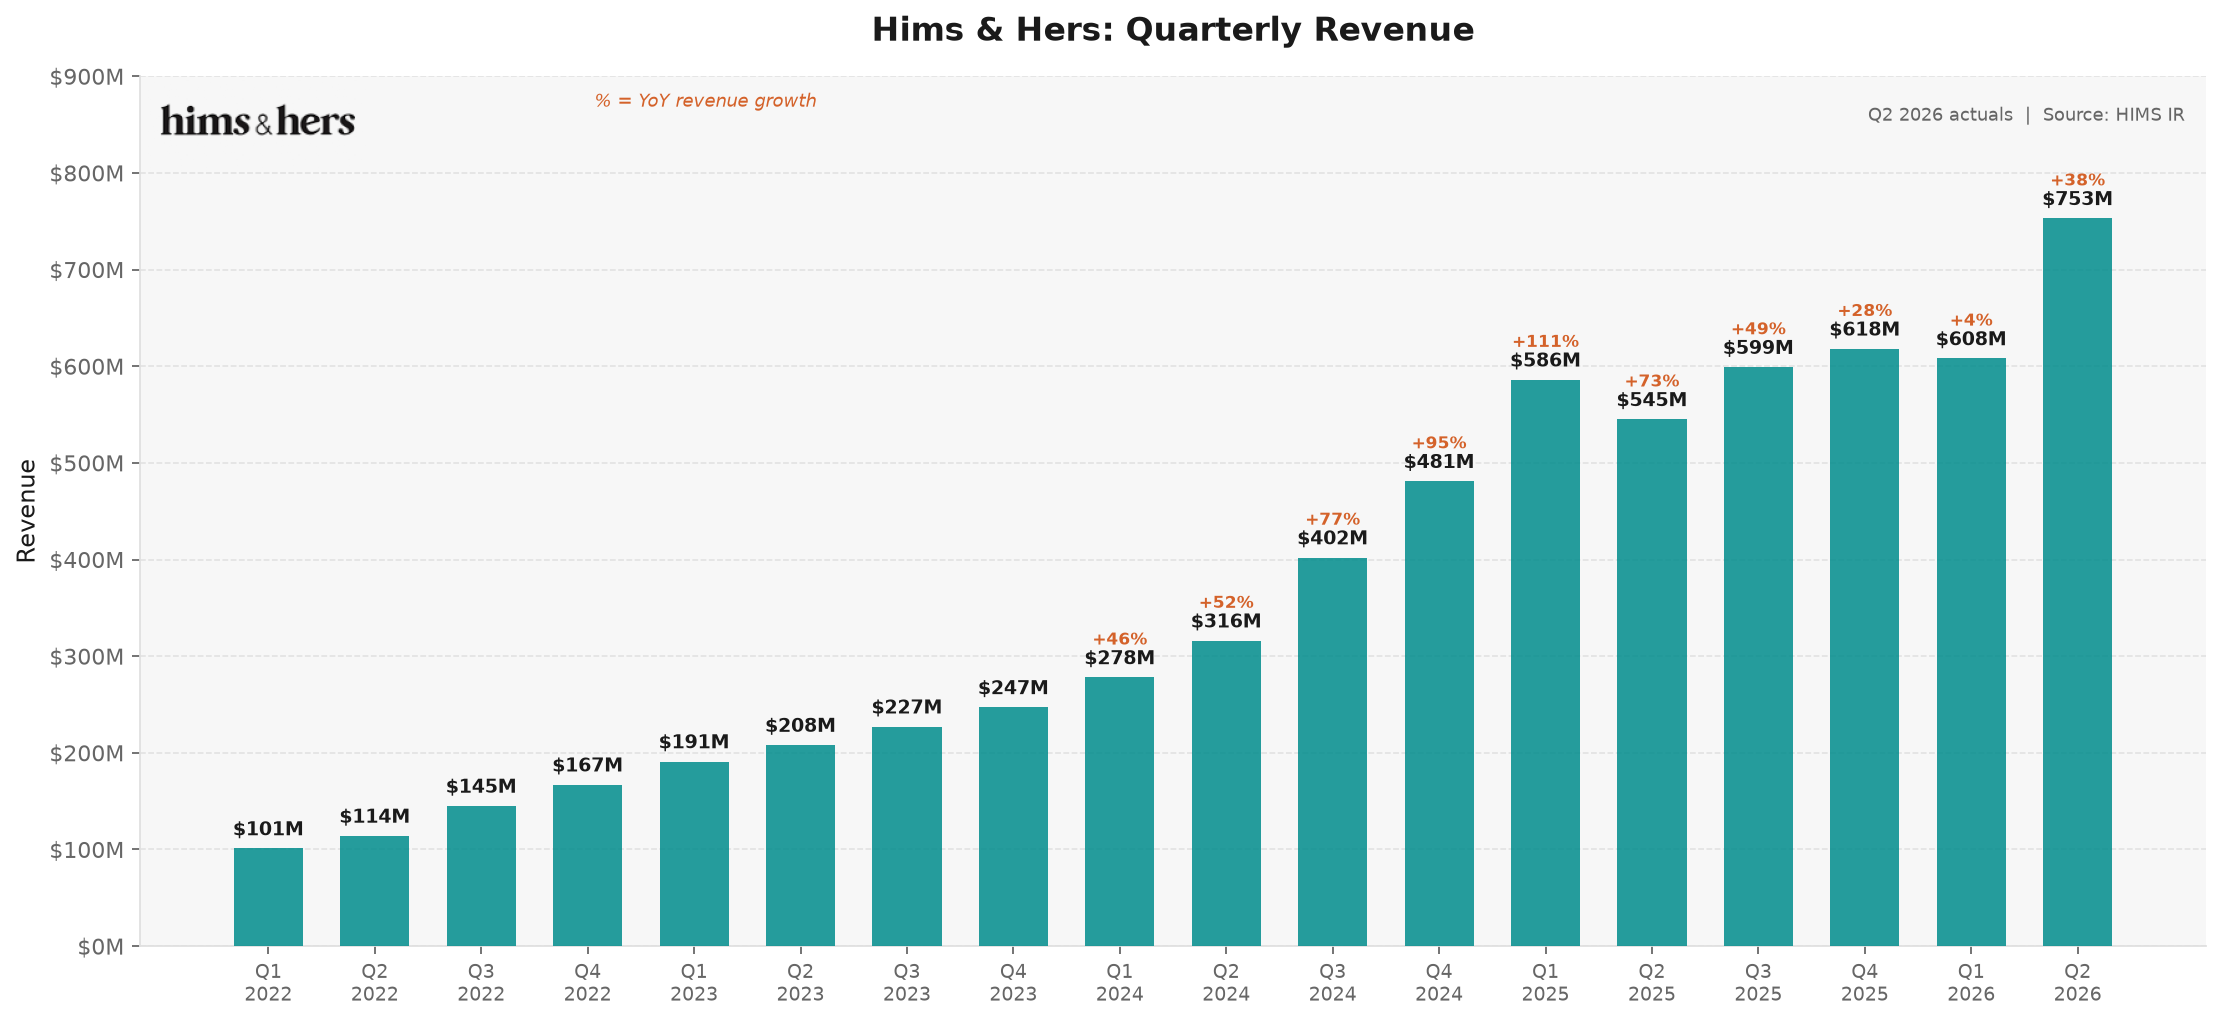Click the $114M value label
The height and width of the screenshot is (1023, 2222).
click(x=375, y=817)
